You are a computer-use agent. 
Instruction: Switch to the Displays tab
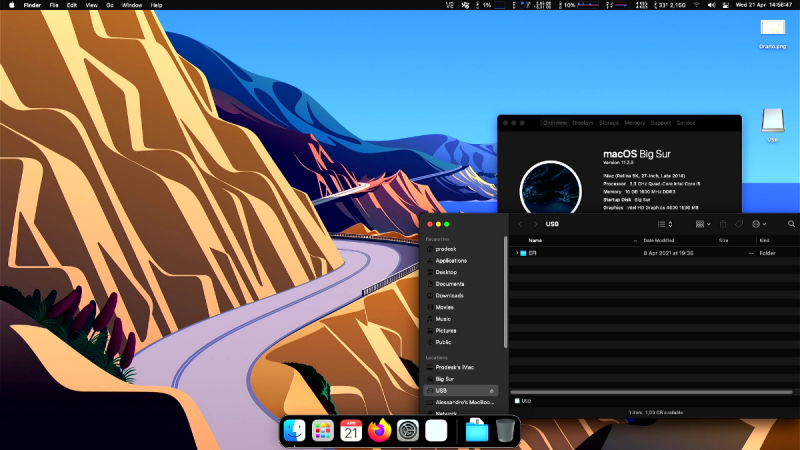click(x=583, y=122)
